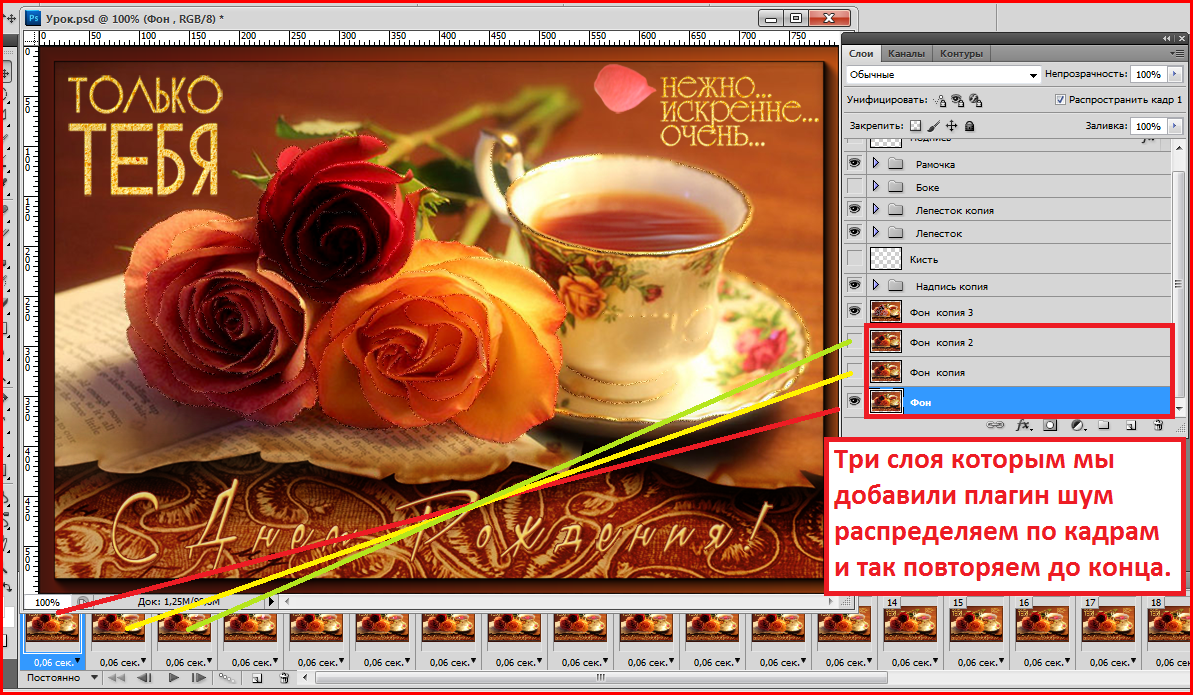Expand the Рамочка group

point(876,164)
